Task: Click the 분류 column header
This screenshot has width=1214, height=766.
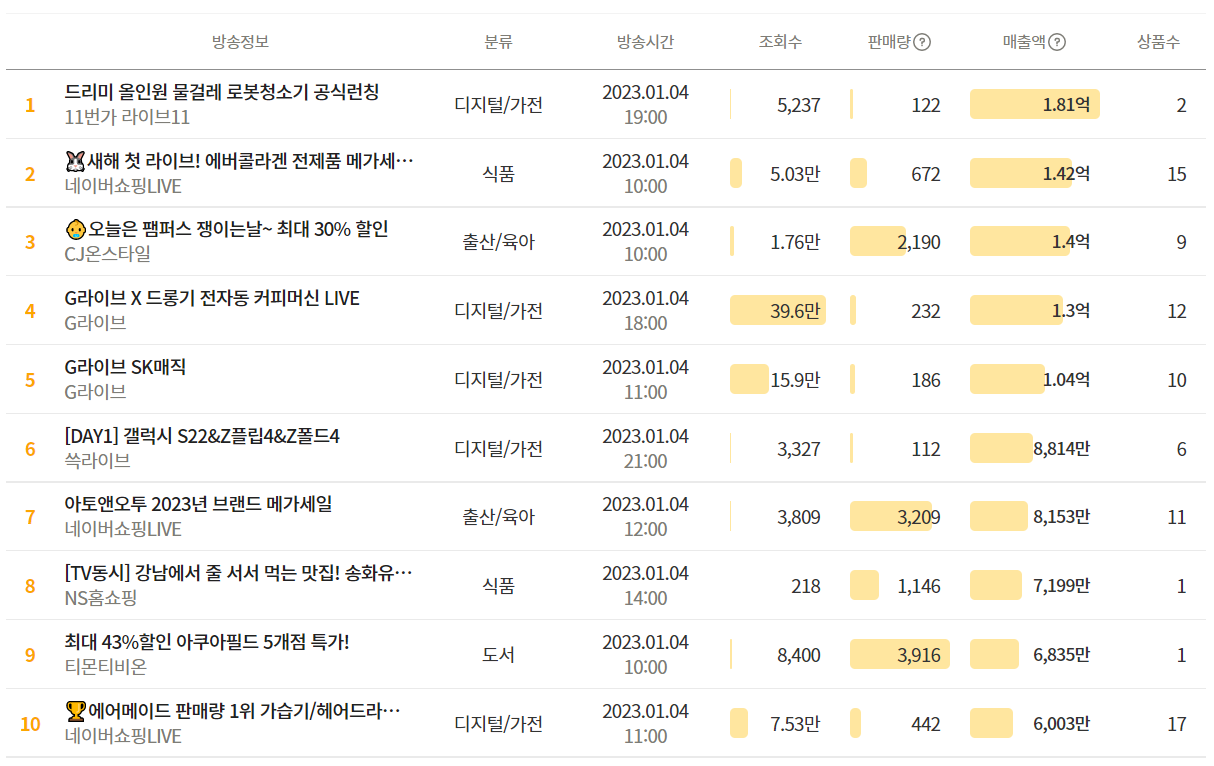Action: [498, 42]
